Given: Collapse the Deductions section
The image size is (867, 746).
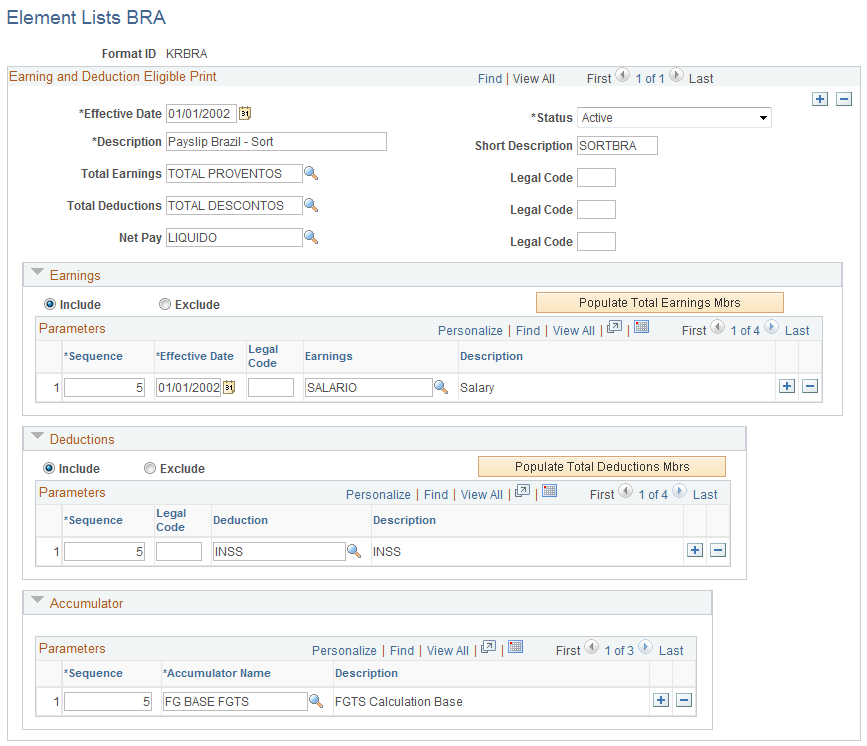Looking at the screenshot, I should 38,436.
